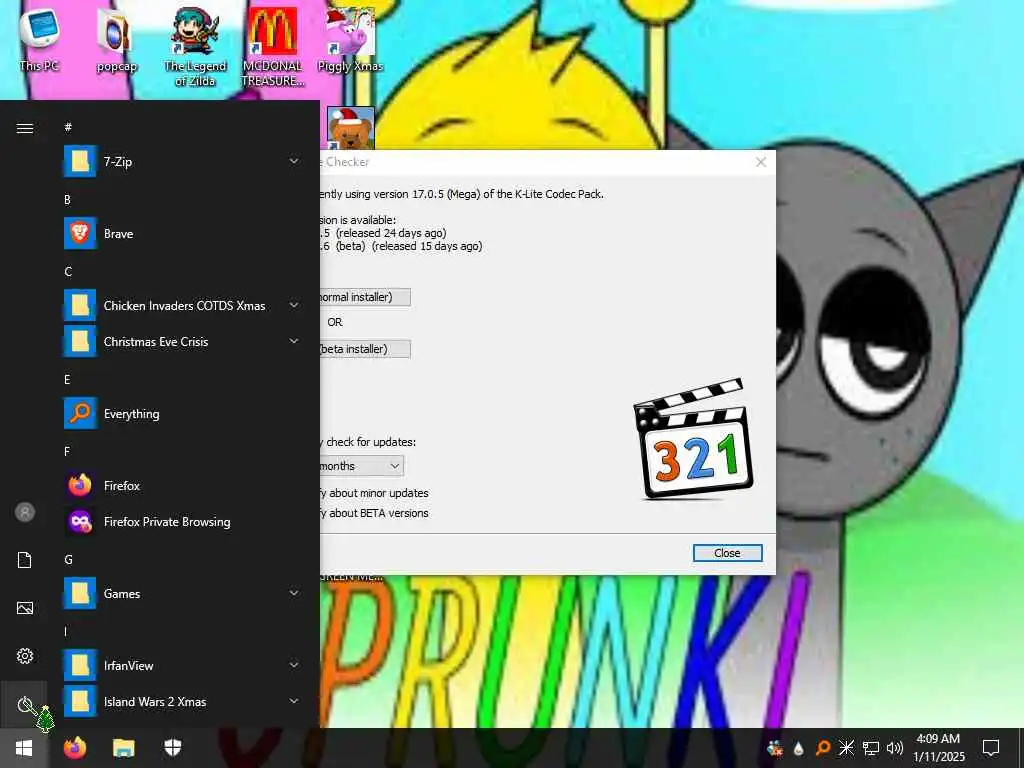Expand Chicken Invaders COTDS Xmas chevron

(x=294, y=306)
